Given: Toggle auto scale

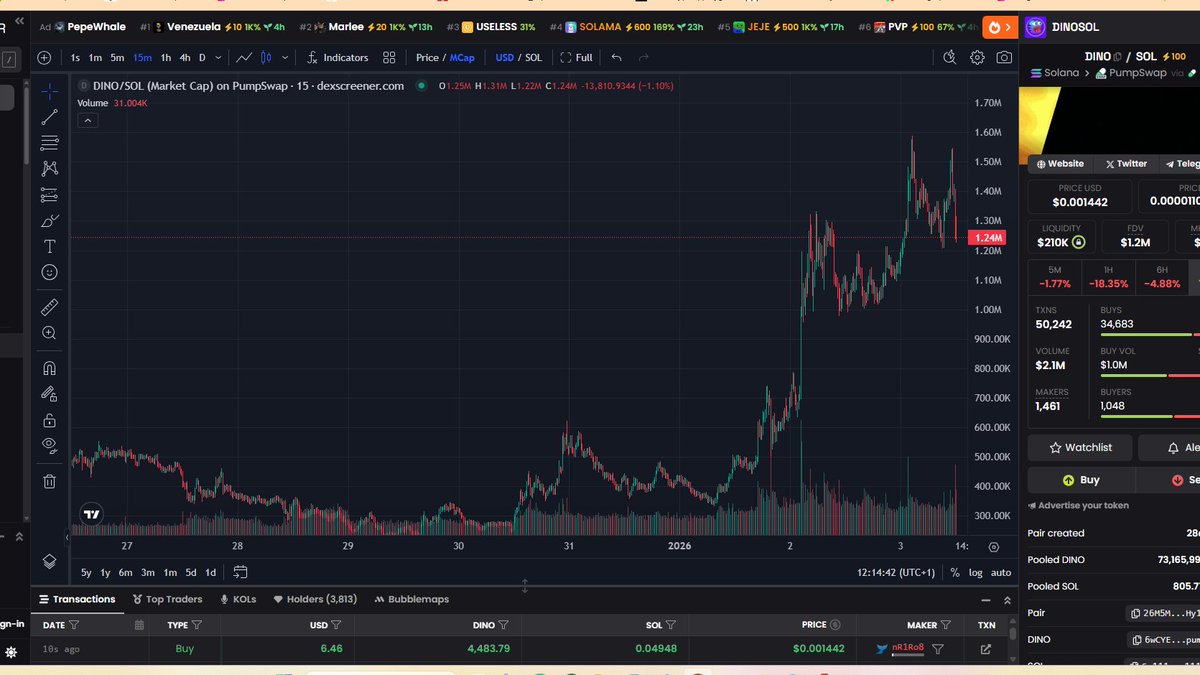Looking at the screenshot, I should tap(1001, 573).
